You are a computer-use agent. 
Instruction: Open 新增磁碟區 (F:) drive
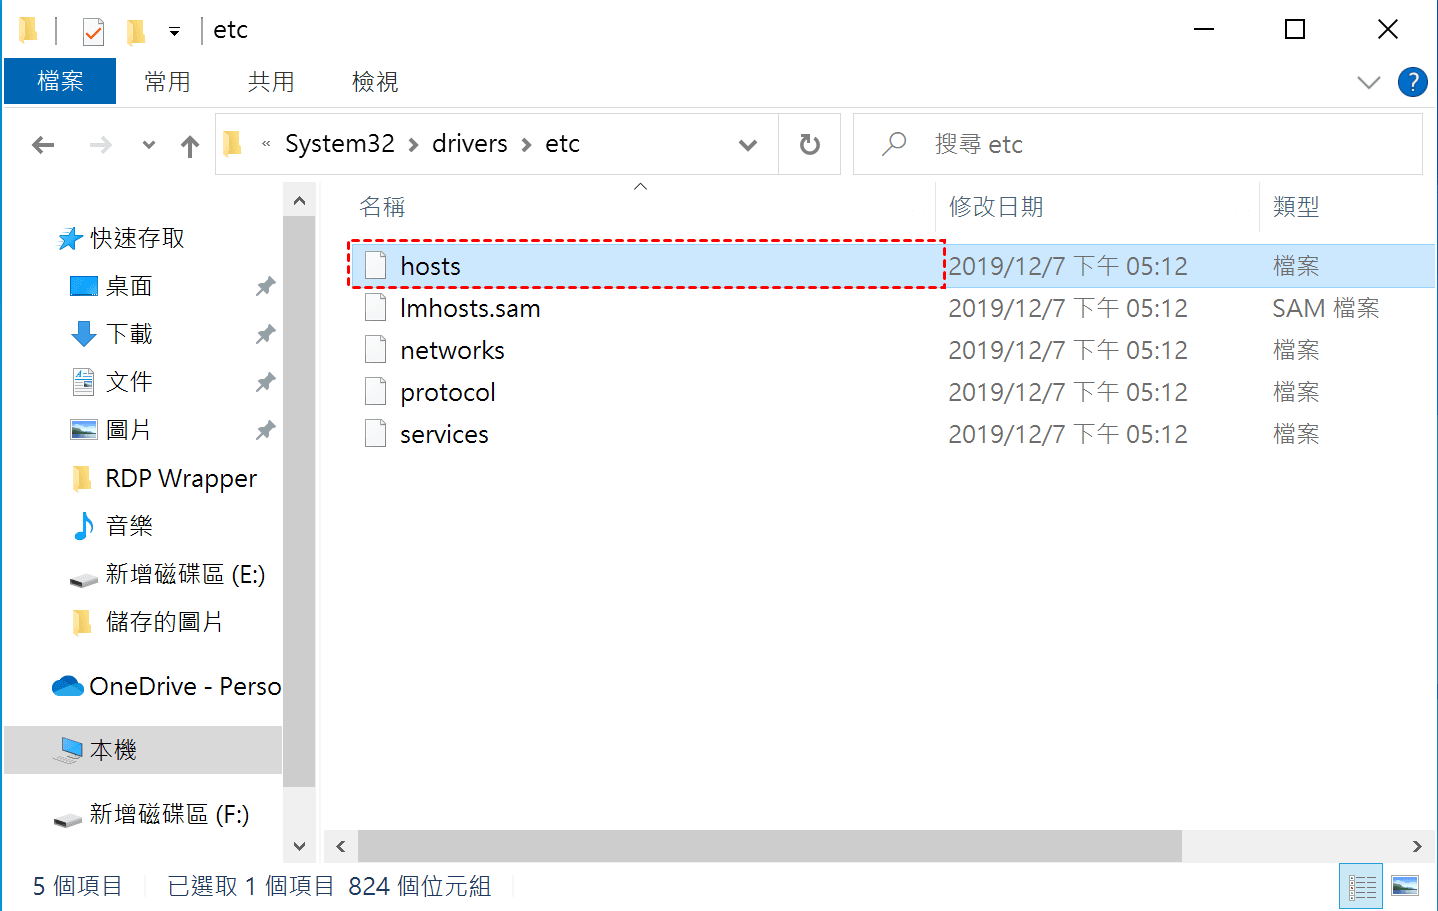tap(169, 814)
